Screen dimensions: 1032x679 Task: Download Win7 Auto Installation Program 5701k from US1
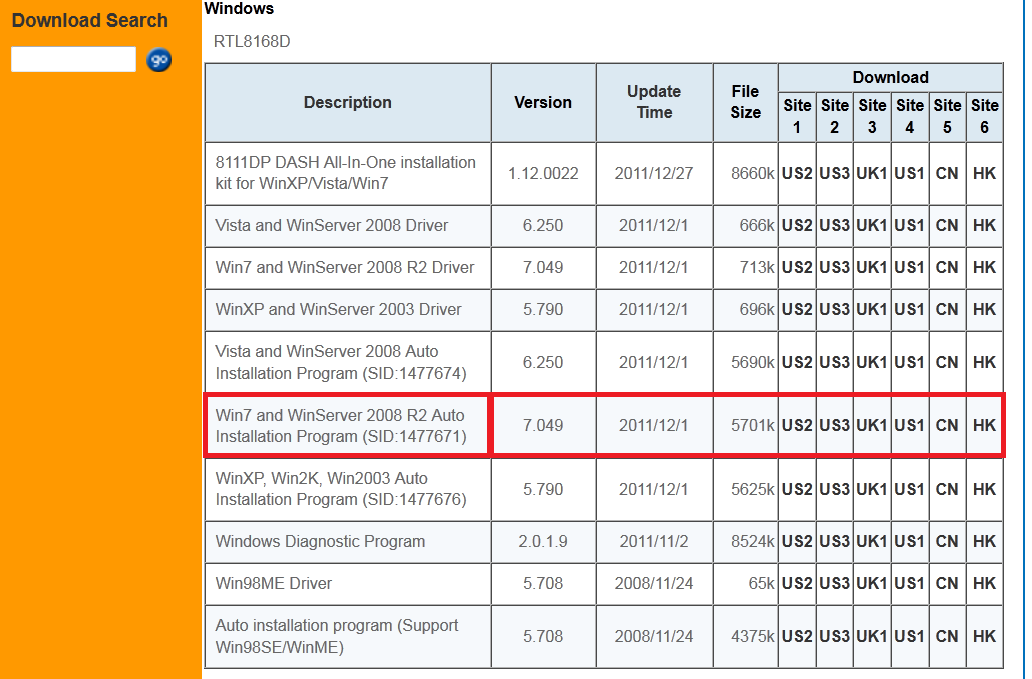pyautogui.click(x=910, y=426)
